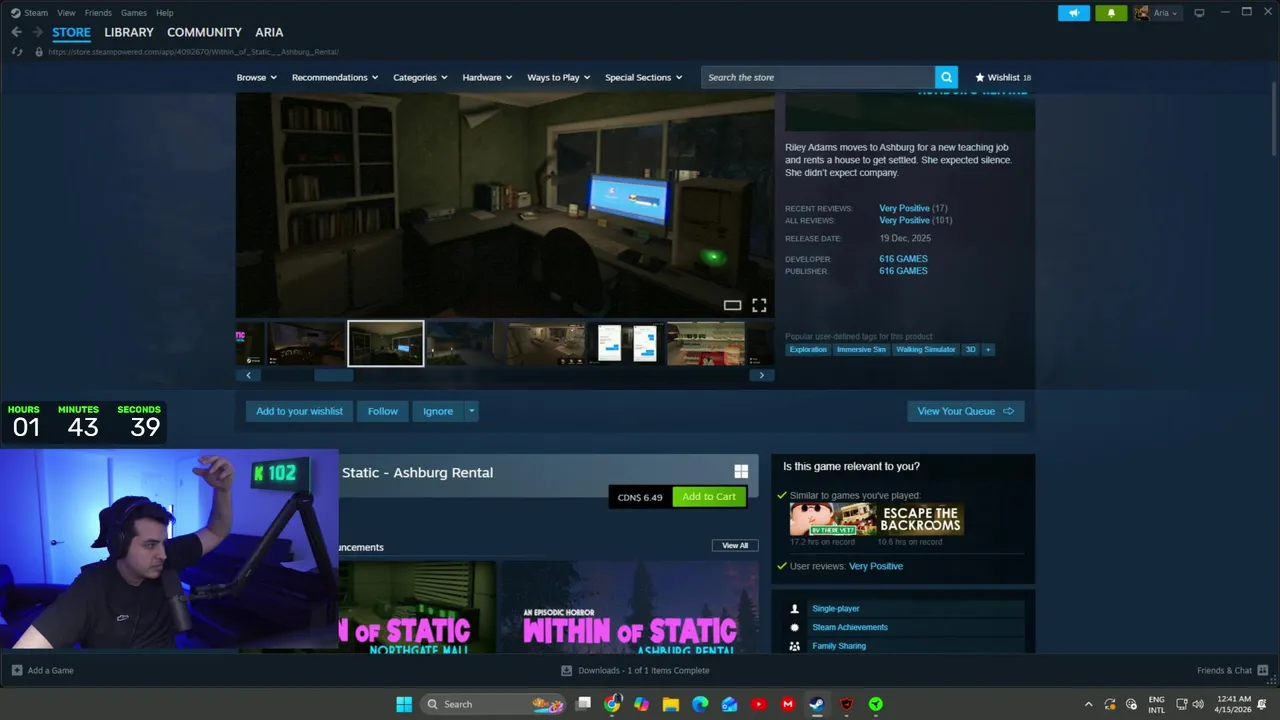Advance screenshot strip with right arrow

(761, 375)
